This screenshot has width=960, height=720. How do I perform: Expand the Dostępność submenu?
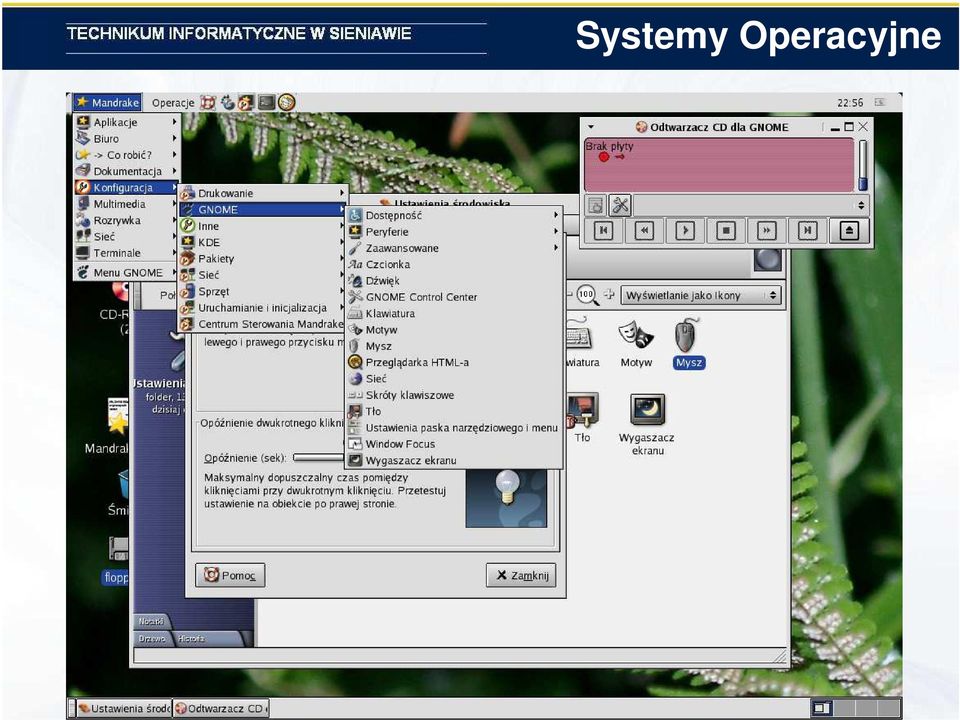pyautogui.click(x=454, y=216)
